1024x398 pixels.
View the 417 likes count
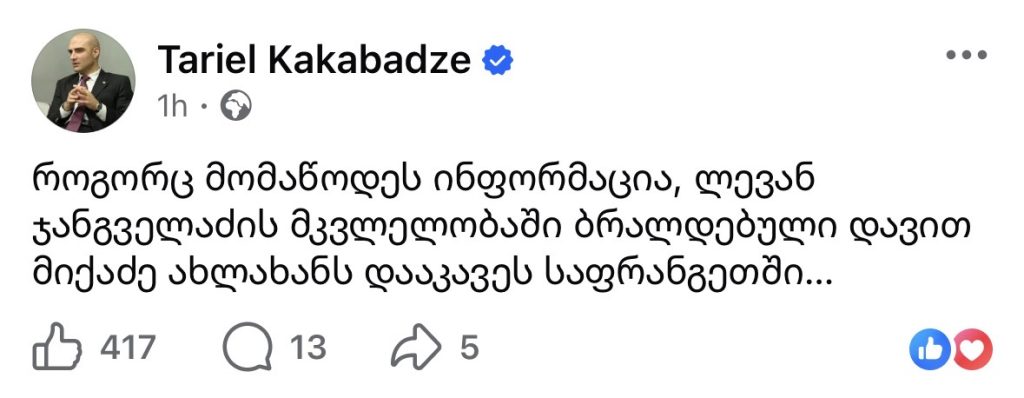click(128, 347)
